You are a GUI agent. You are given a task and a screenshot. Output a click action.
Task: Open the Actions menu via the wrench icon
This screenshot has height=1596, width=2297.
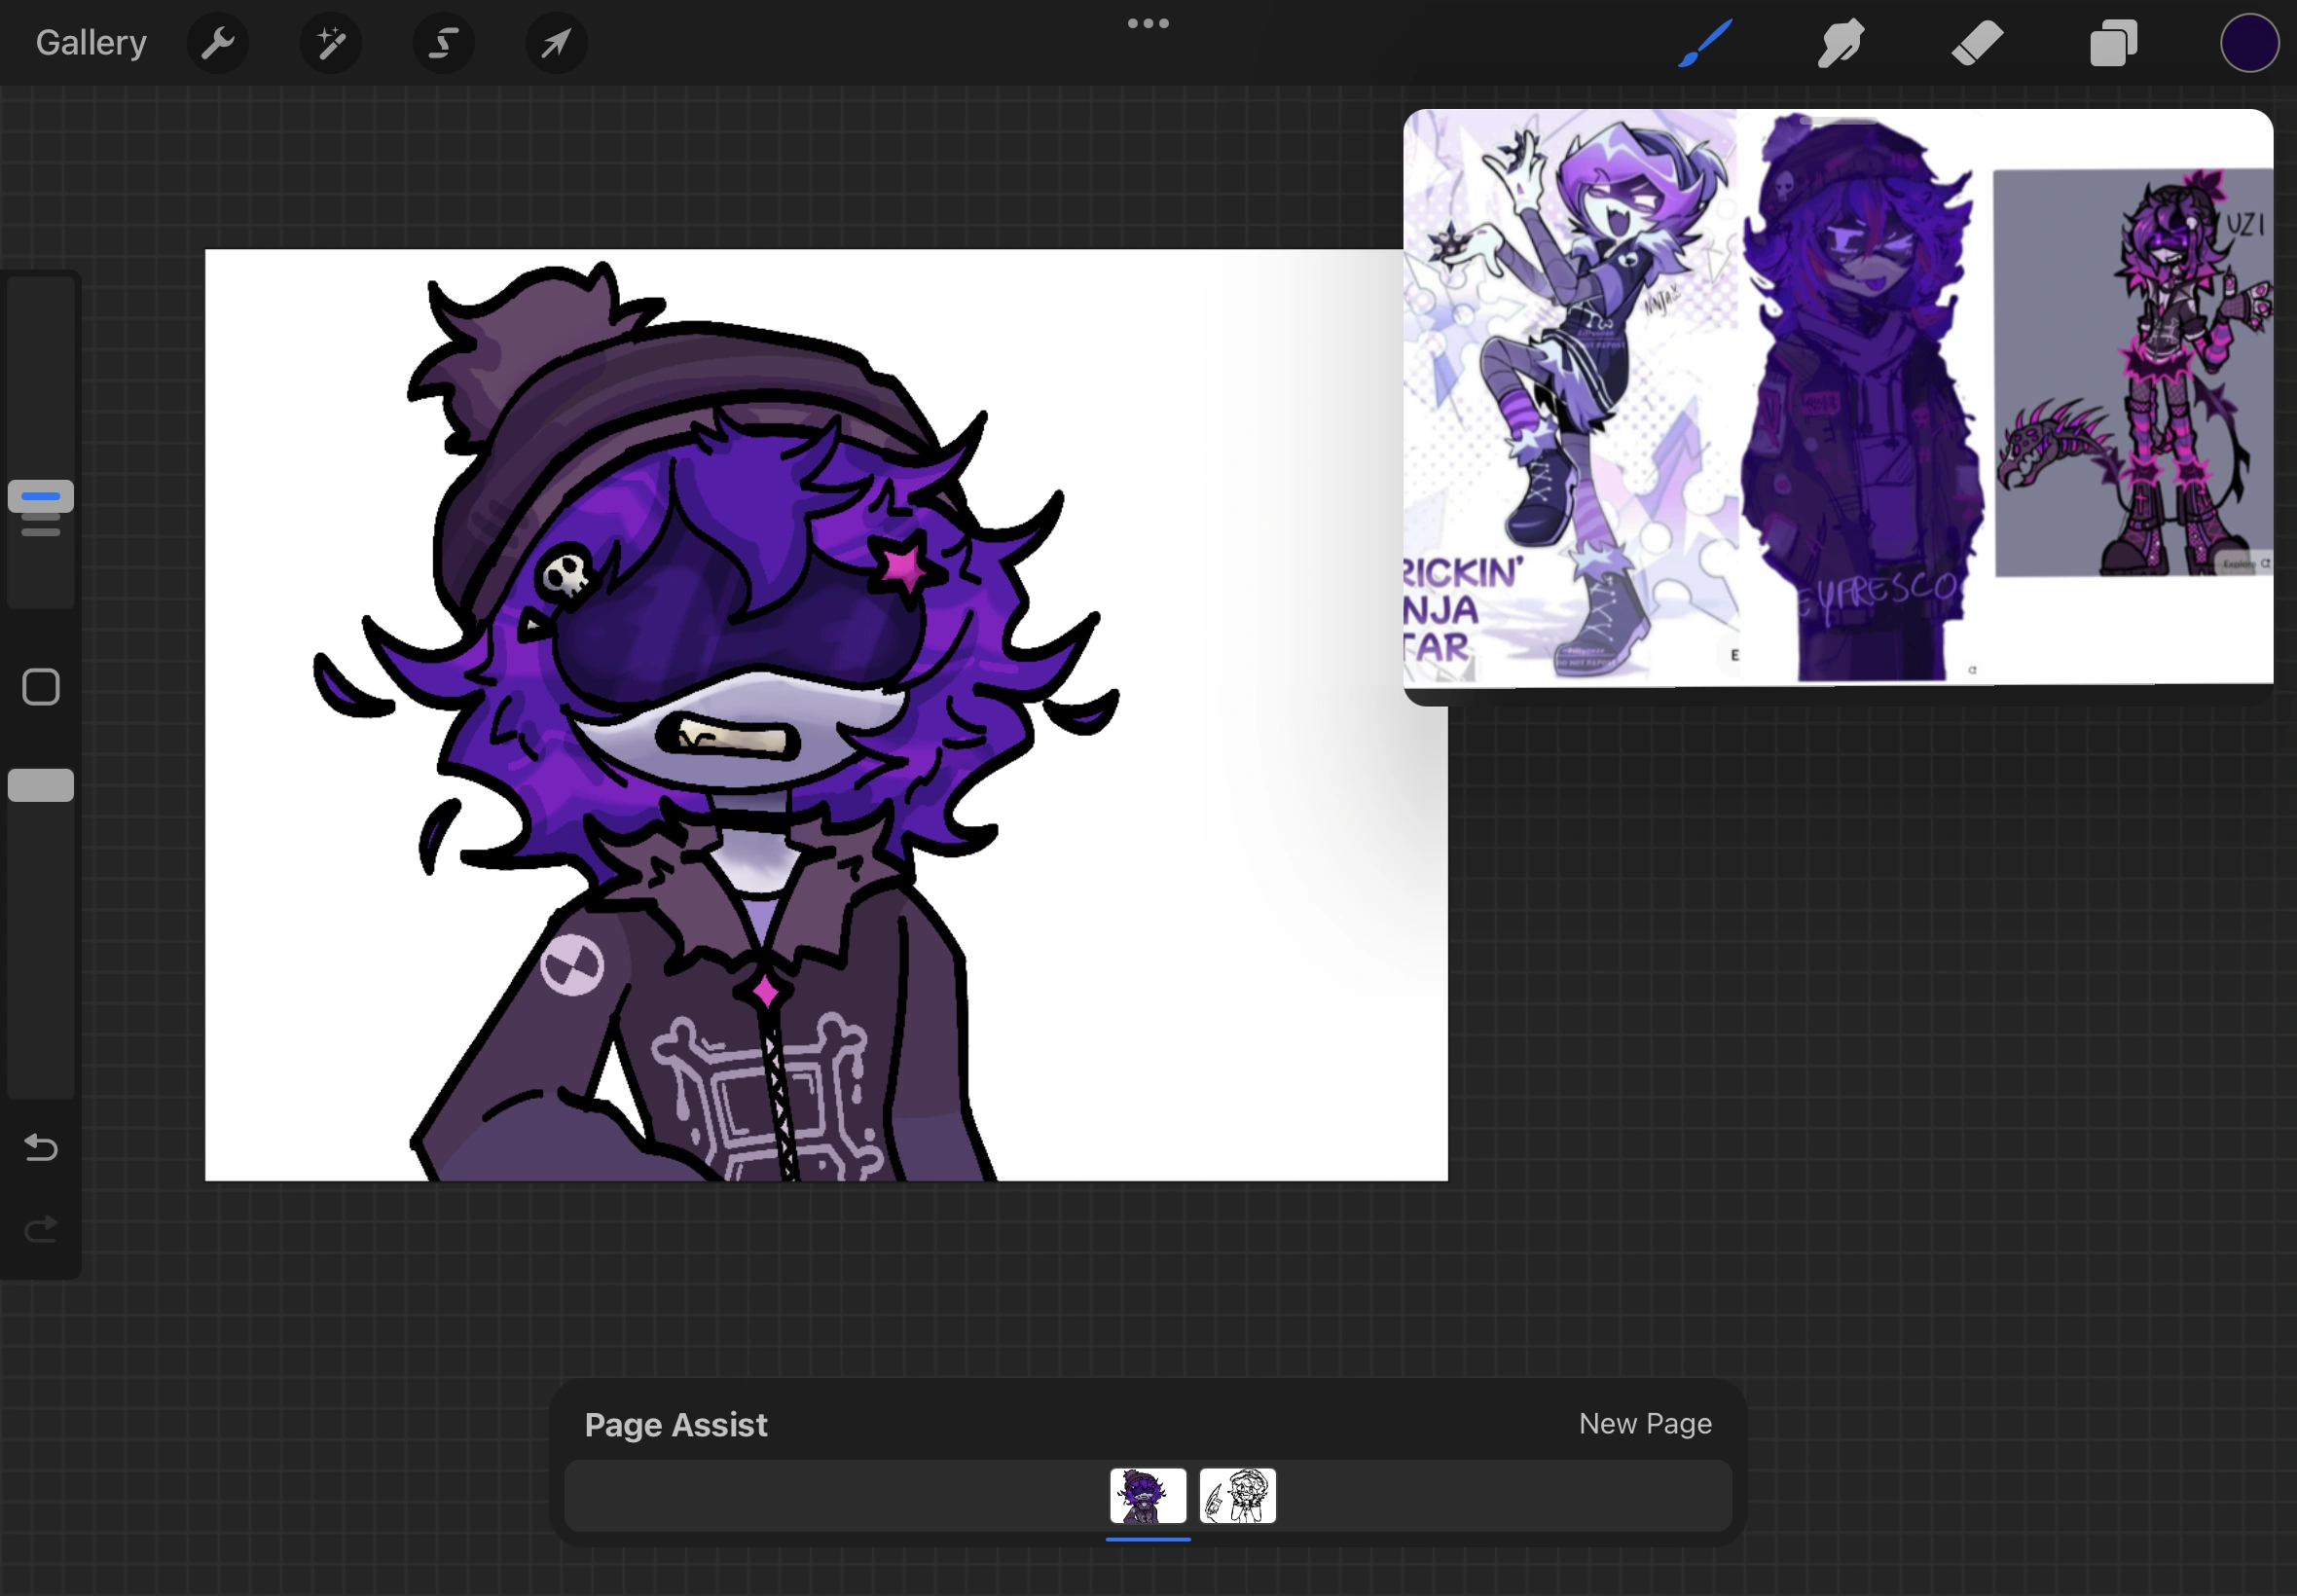pyautogui.click(x=218, y=42)
